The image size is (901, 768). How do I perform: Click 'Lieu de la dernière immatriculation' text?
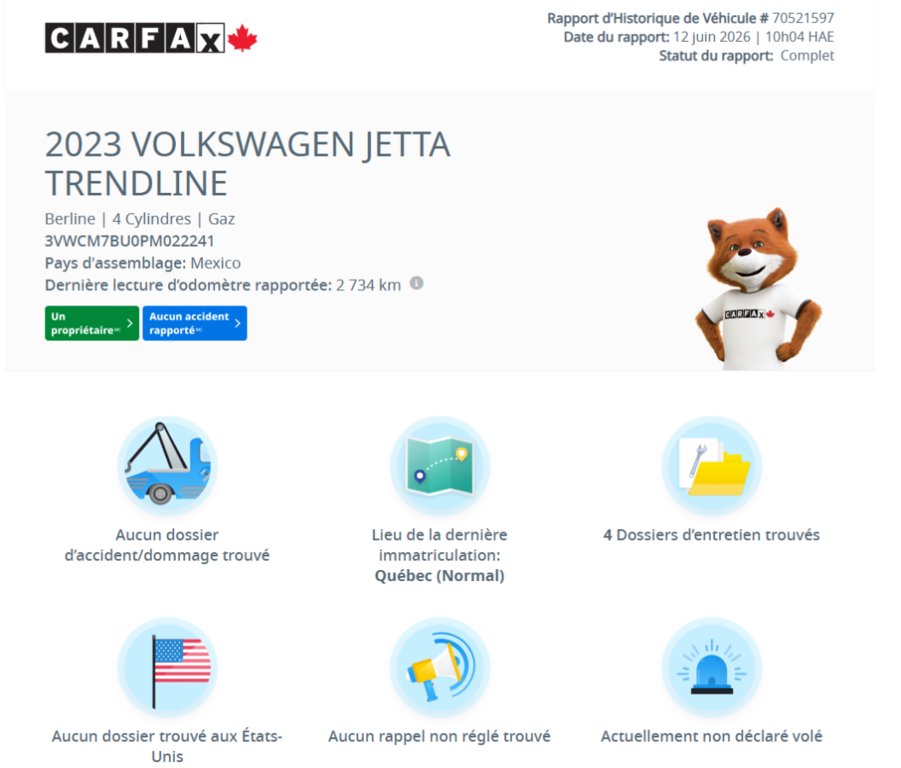pos(440,545)
